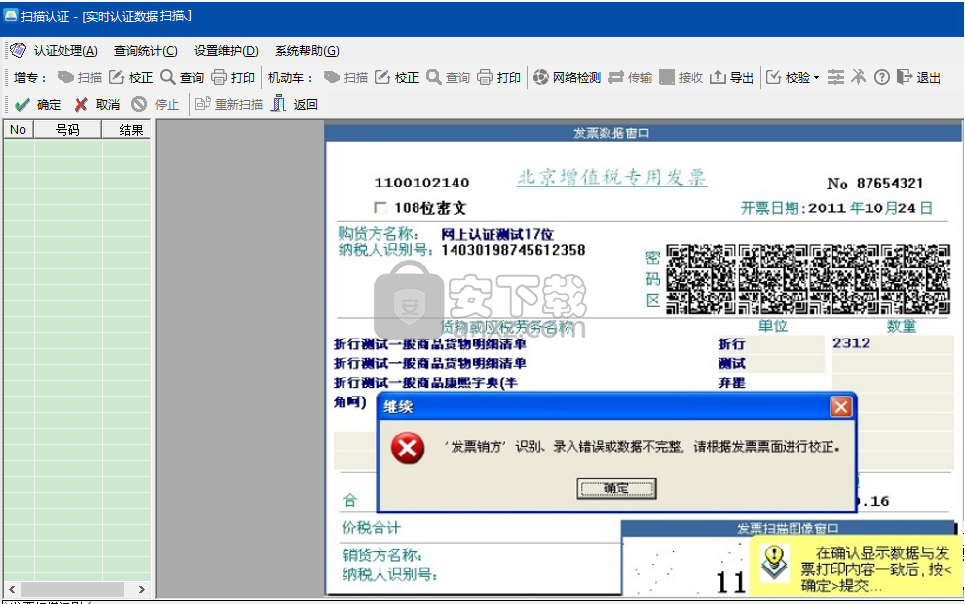Click 扫描 in the 机动车 toolbar group
Image resolution: width=965 pixels, height=604 pixels.
click(x=346, y=78)
